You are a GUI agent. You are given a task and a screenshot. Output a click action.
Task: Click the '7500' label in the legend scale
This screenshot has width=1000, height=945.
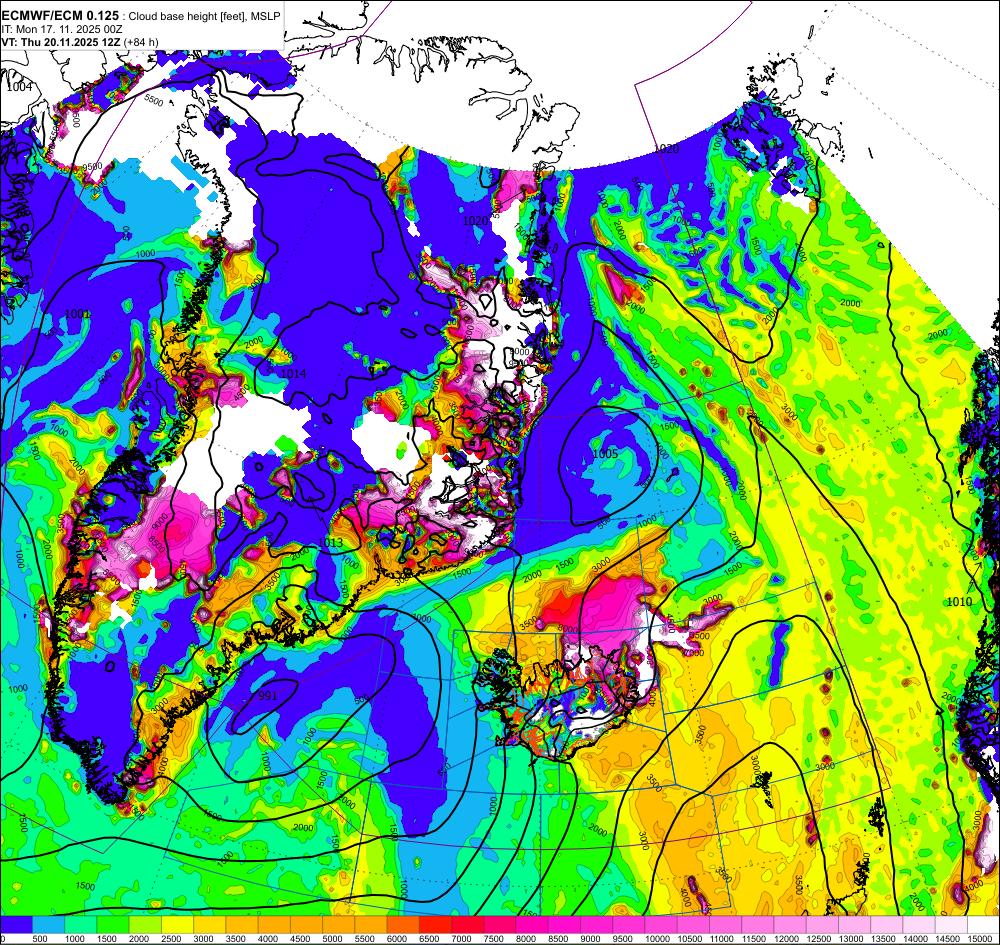(x=493, y=938)
